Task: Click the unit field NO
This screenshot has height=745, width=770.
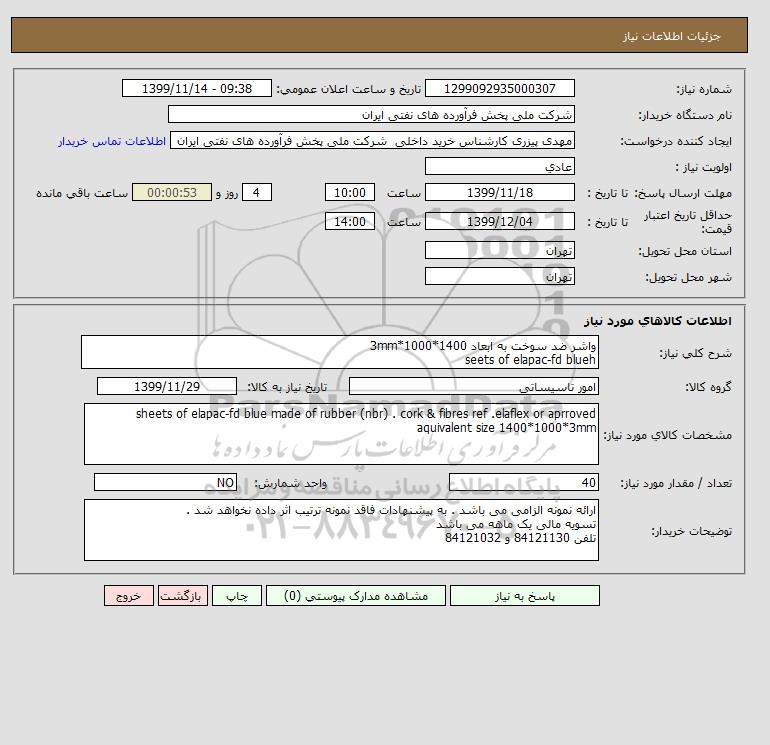Action: 165,482
